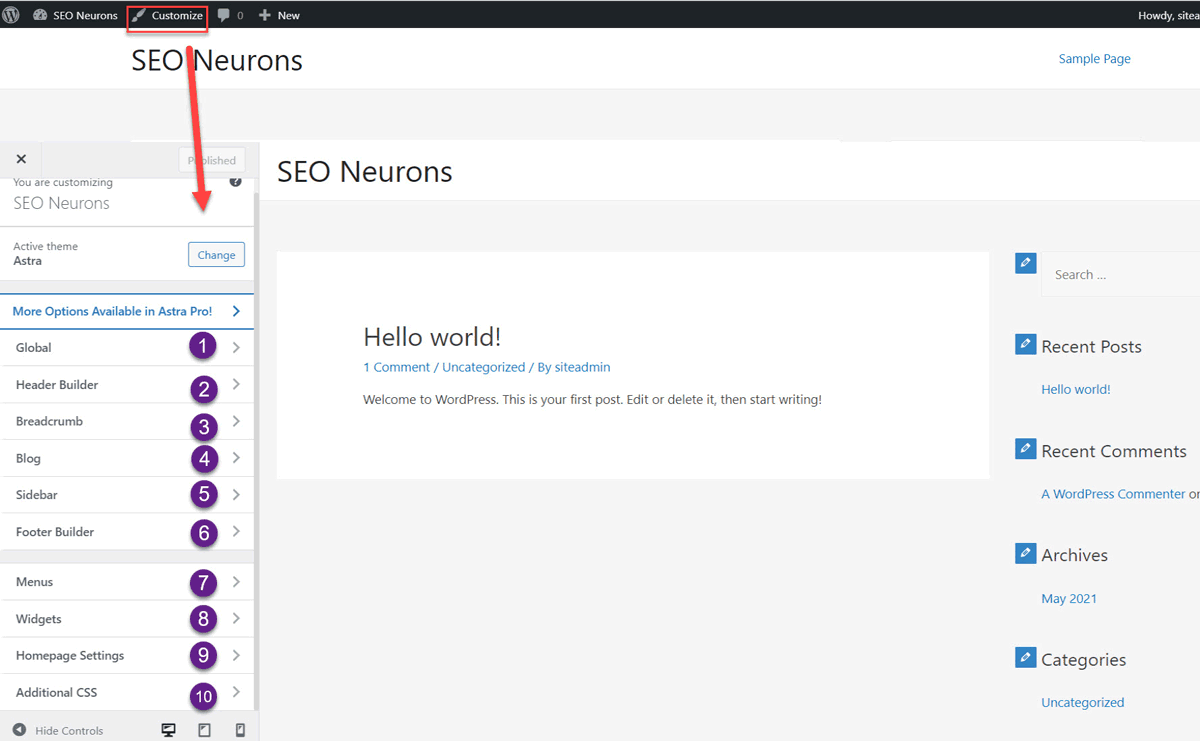Click Customize in the admin bar
Screen dimensions: 1200x741
coord(168,16)
